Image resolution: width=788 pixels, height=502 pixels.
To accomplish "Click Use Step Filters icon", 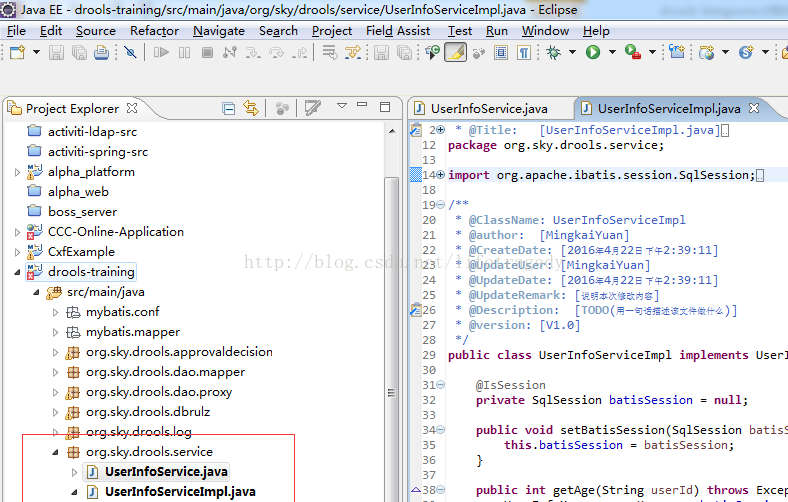I will point(353,52).
